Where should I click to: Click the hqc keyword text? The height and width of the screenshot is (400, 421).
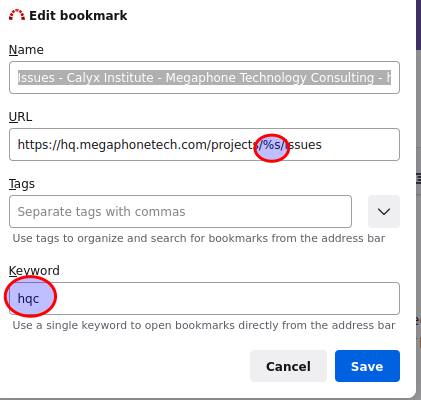pyautogui.click(x=28, y=298)
